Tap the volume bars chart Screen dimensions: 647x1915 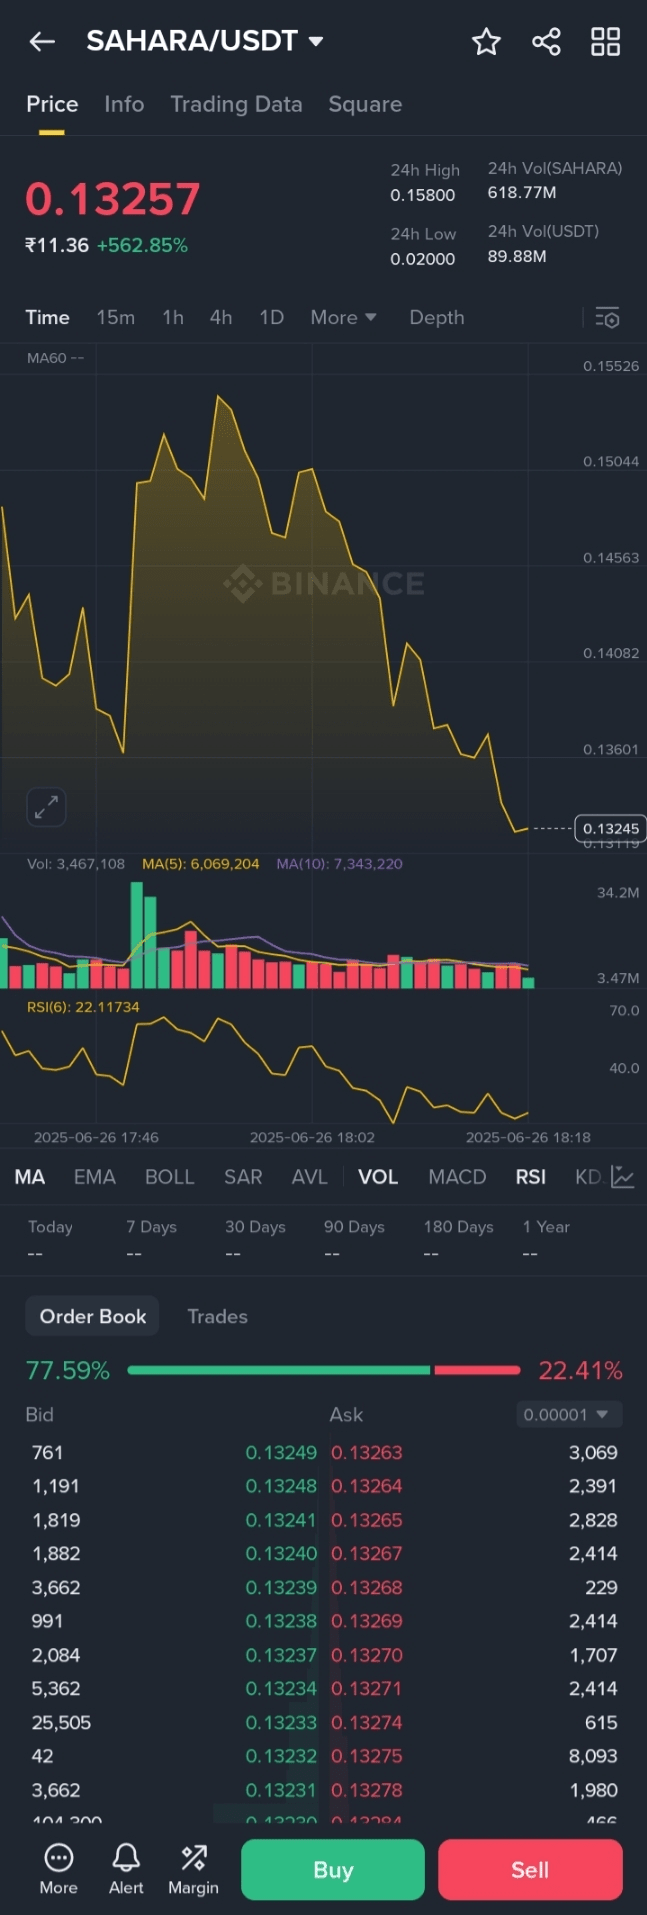(x=265, y=935)
